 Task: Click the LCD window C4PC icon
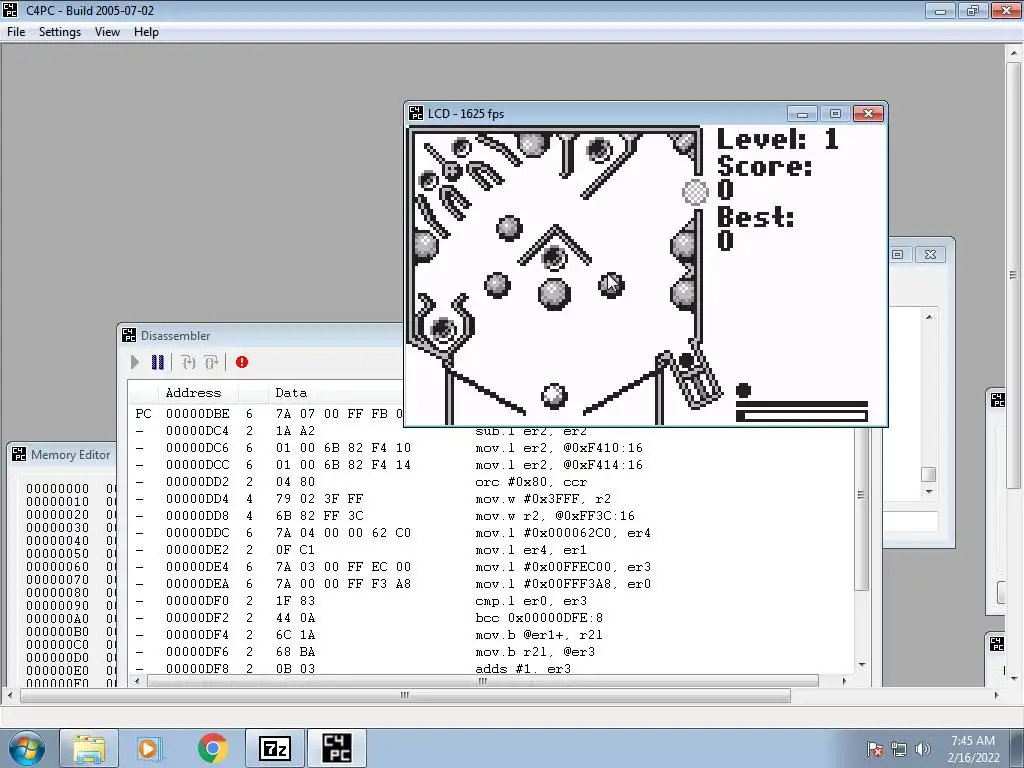[416, 113]
